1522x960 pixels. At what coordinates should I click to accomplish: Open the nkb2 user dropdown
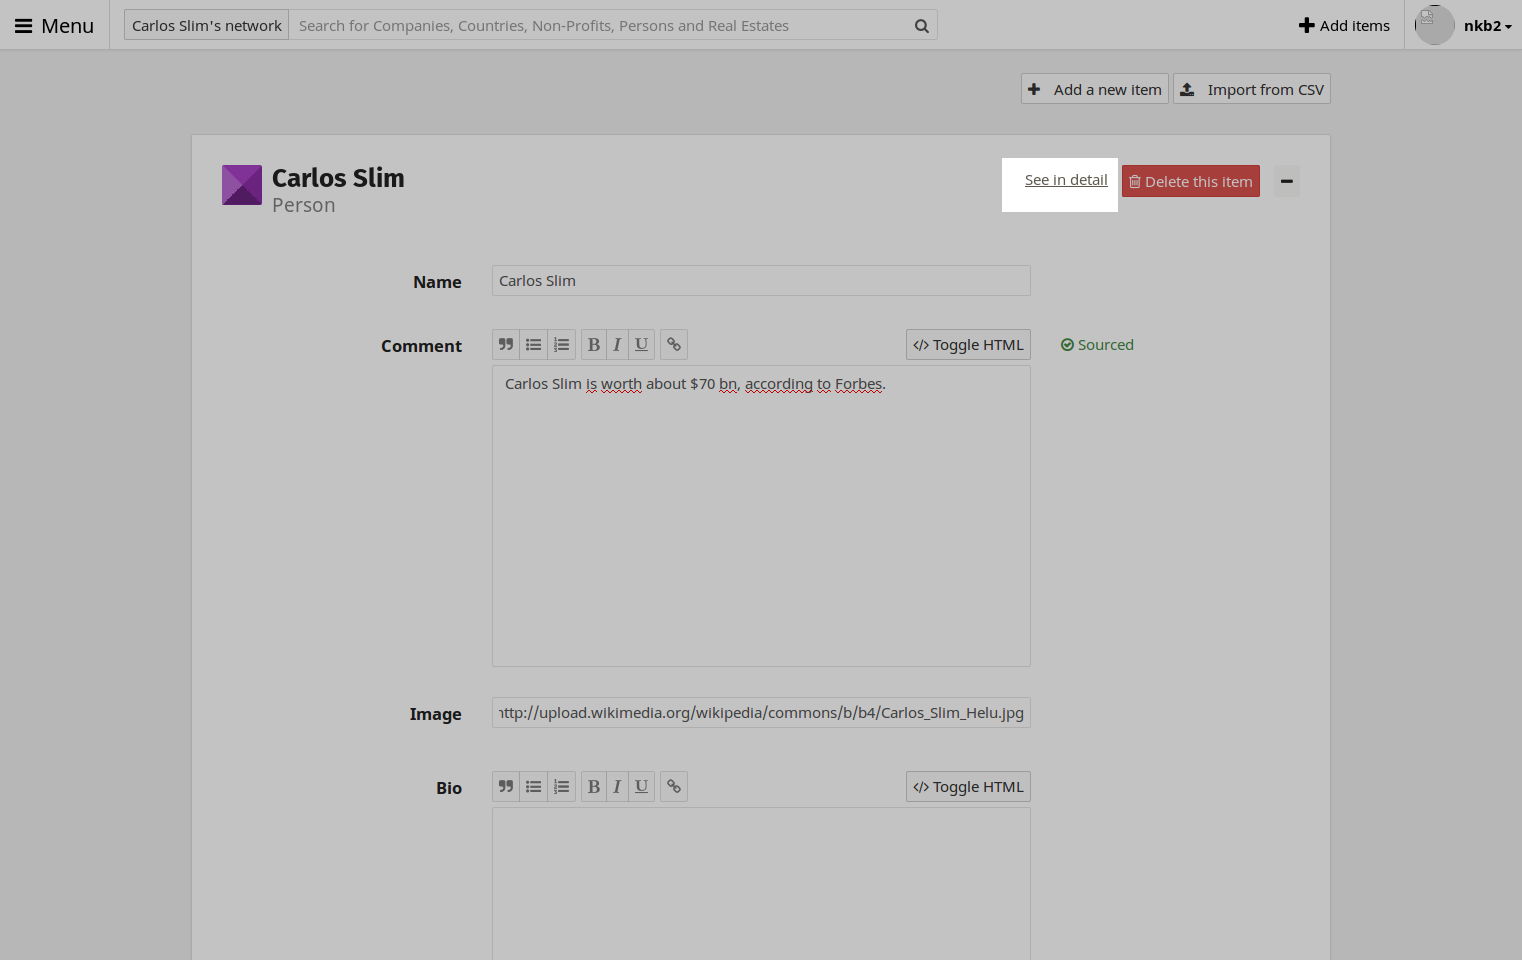(1487, 26)
